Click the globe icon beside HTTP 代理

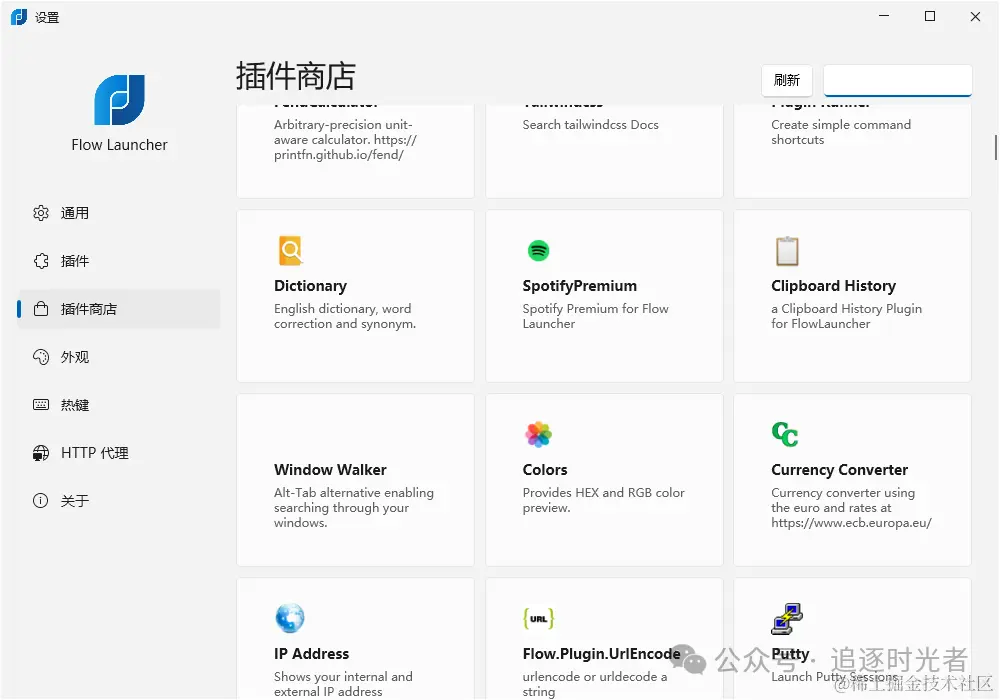pos(41,453)
